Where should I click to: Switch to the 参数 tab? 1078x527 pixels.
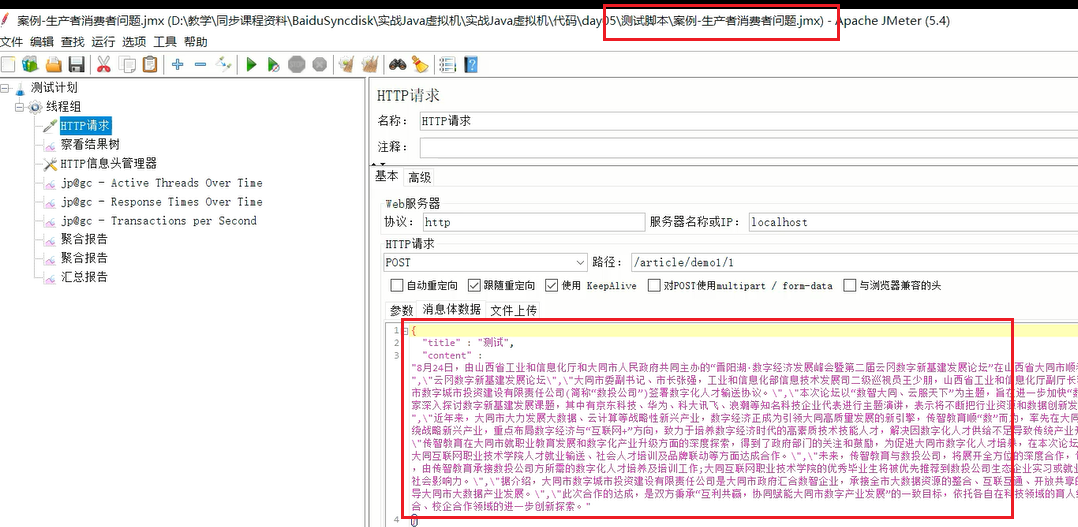402,310
